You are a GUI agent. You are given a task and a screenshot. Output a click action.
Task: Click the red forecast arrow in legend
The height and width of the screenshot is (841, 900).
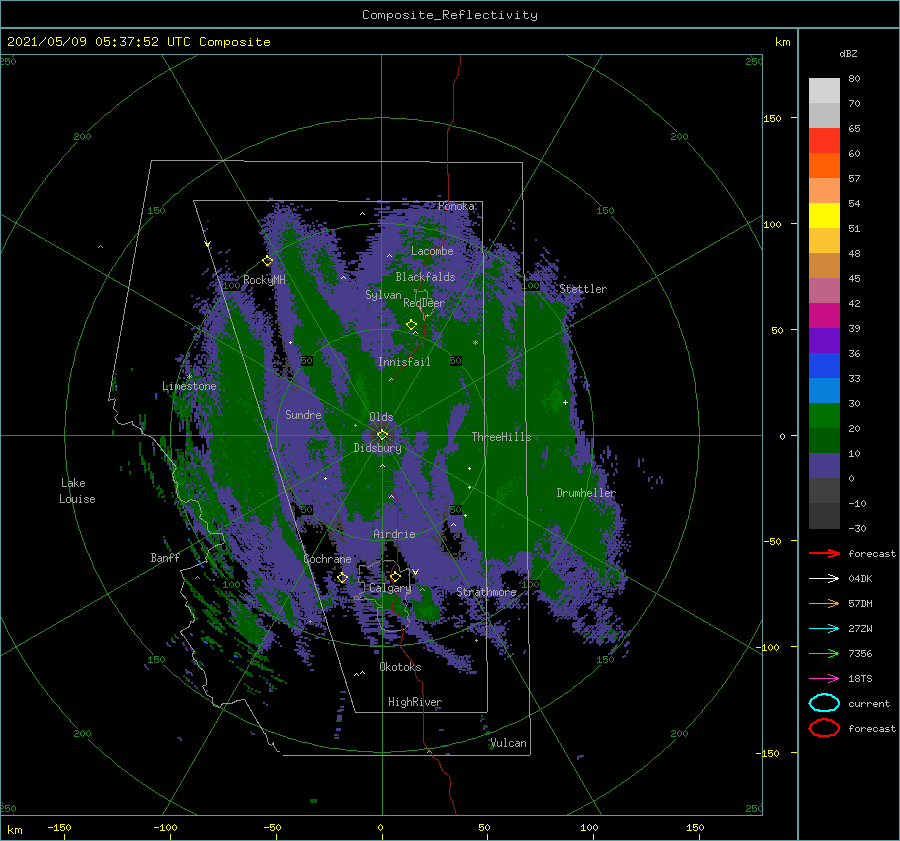click(x=824, y=553)
